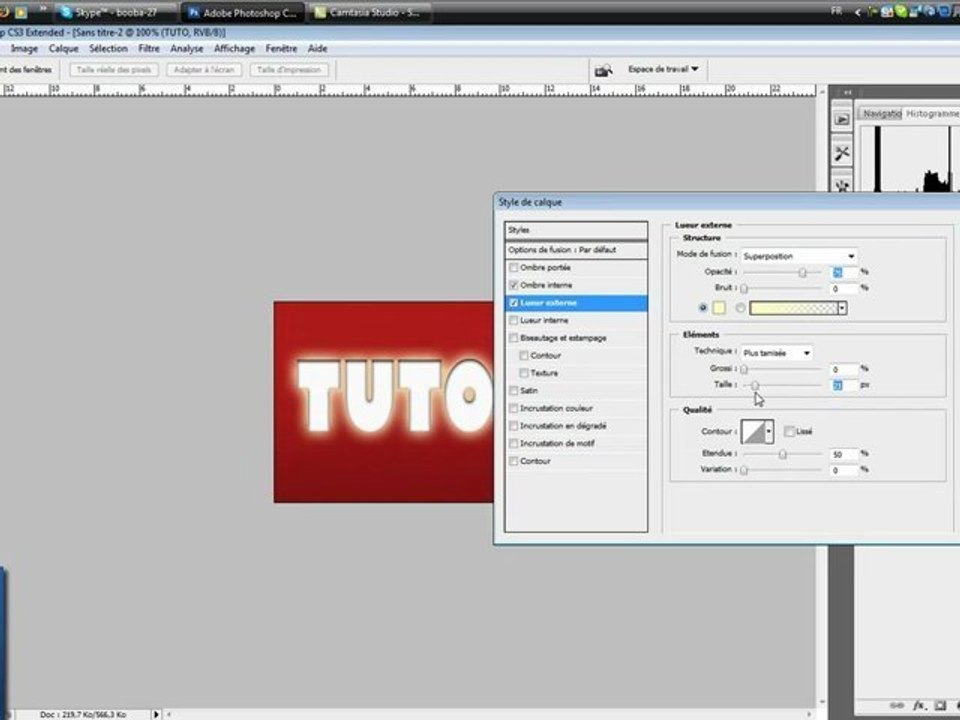Open the Tool Presets crossed-tools icon
This screenshot has height=720, width=960.
click(x=842, y=153)
